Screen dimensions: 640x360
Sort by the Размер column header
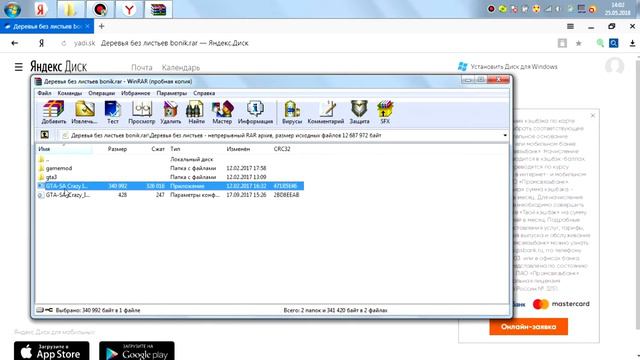tap(117, 149)
